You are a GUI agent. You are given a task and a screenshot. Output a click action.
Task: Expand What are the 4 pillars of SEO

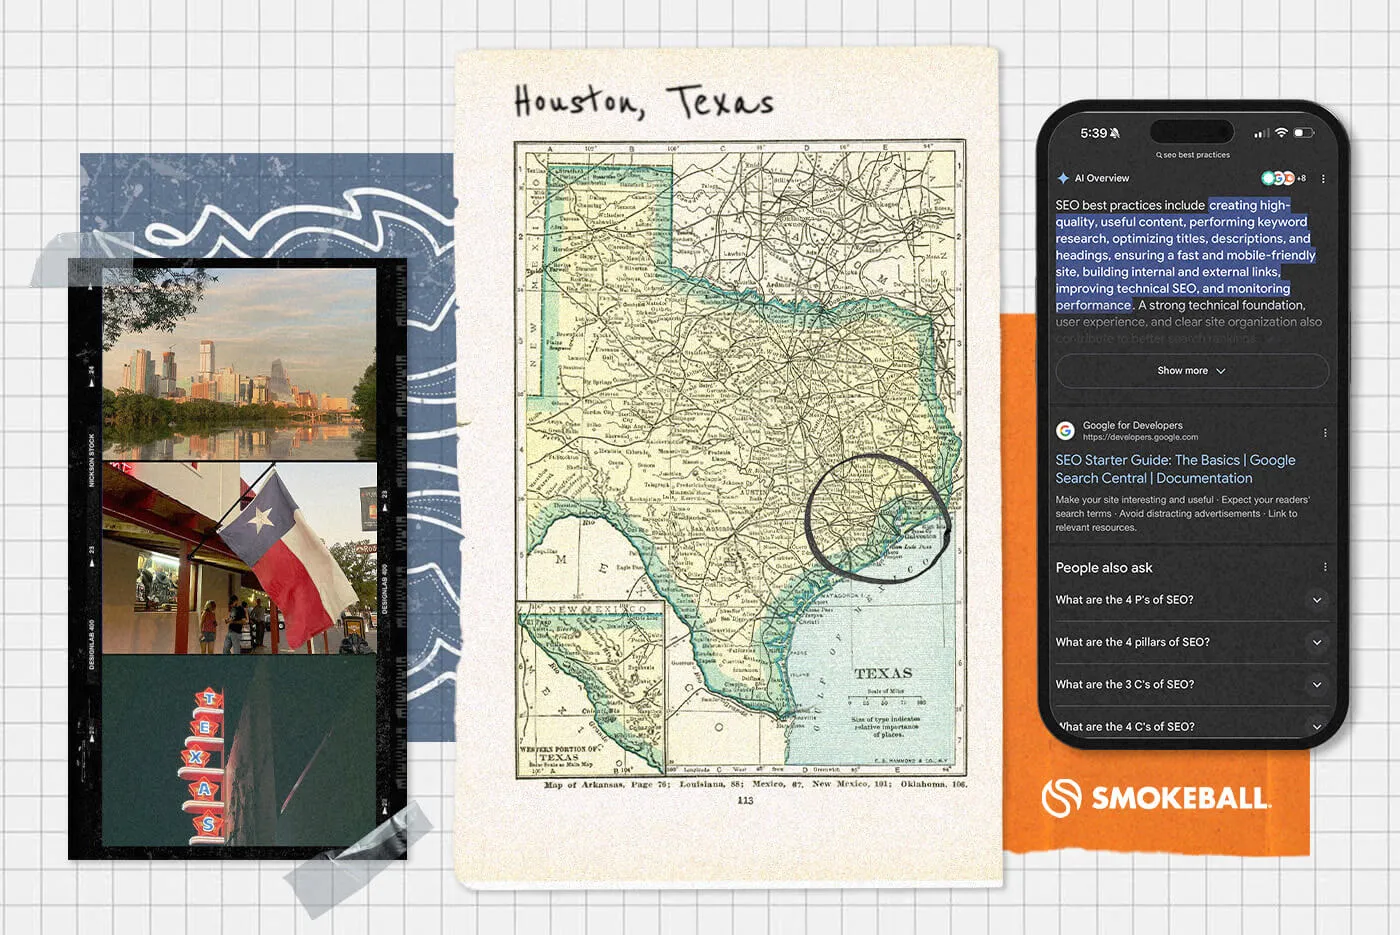coord(1191,642)
